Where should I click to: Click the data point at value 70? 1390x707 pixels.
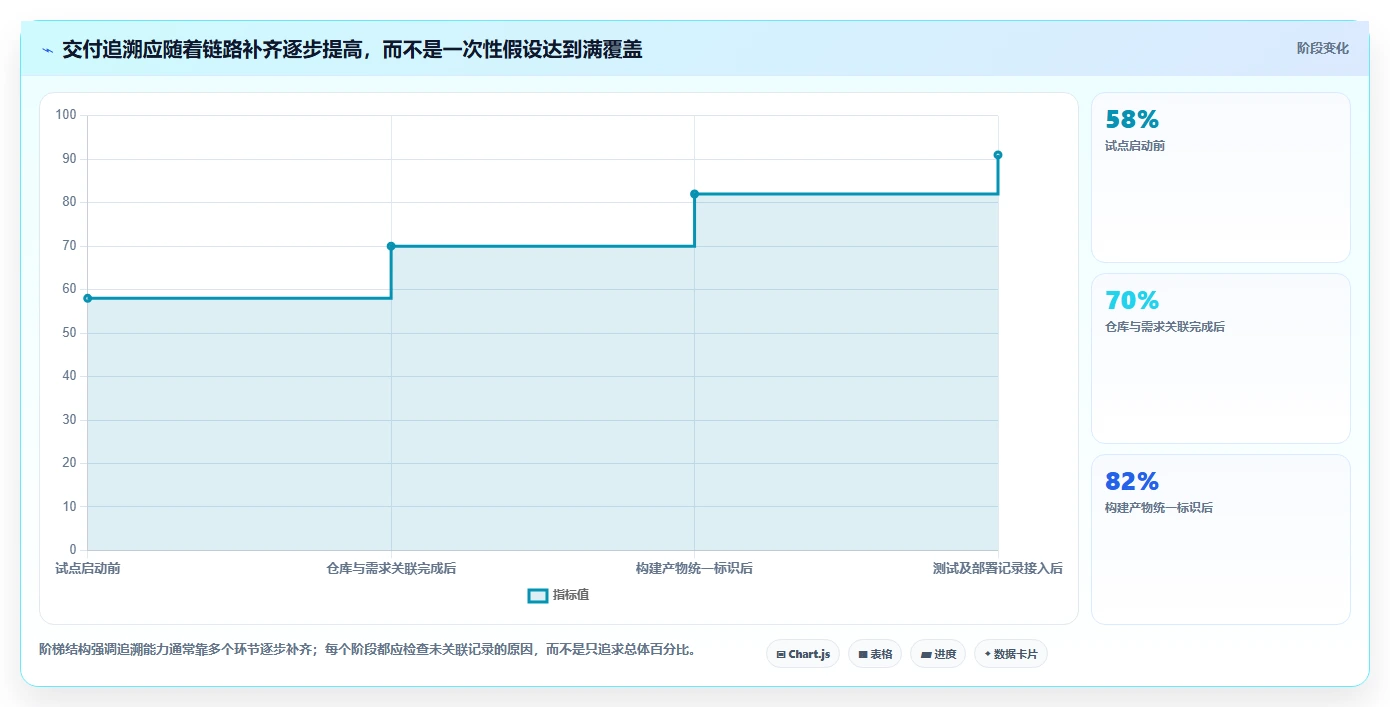click(x=391, y=246)
